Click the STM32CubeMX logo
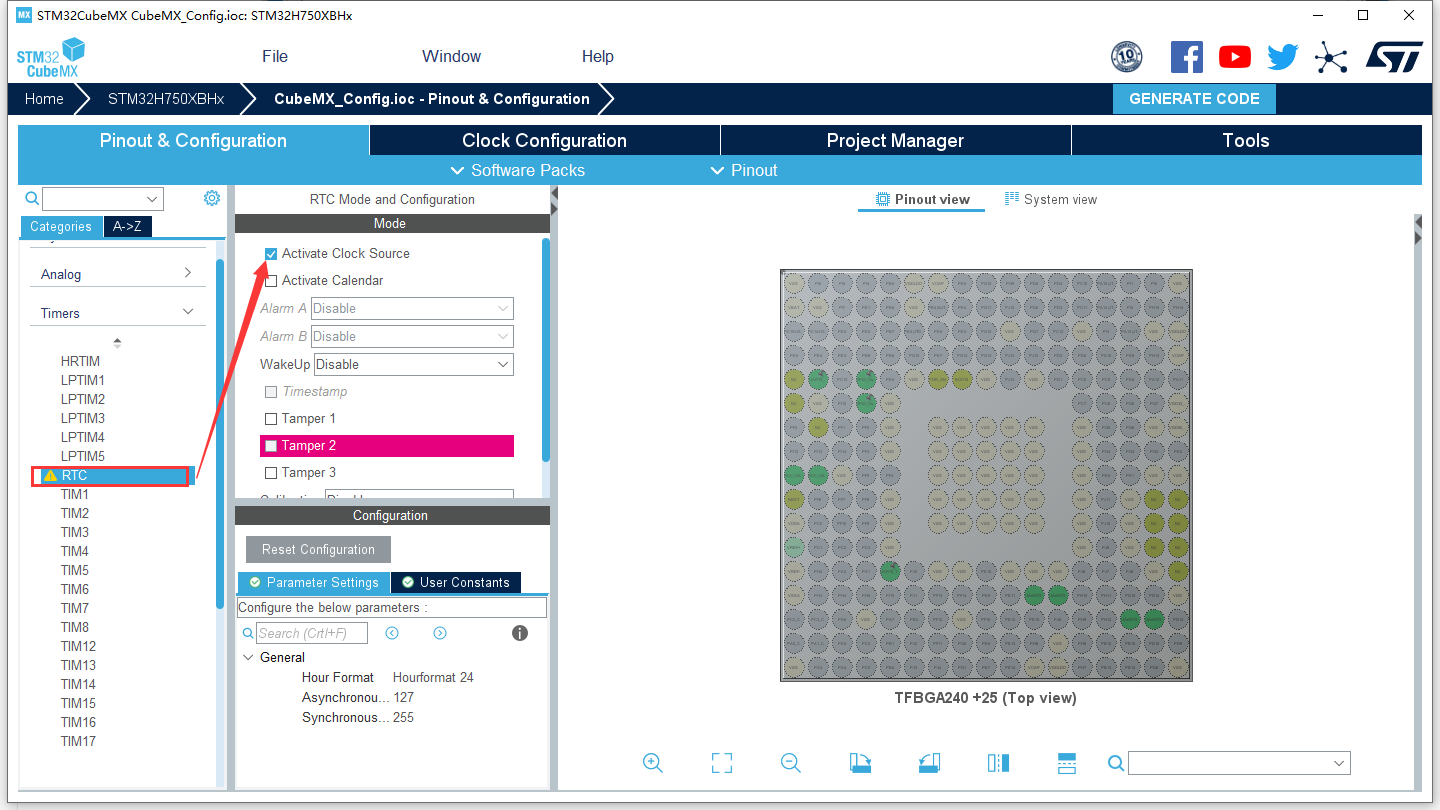The image size is (1440, 810). tap(51, 57)
